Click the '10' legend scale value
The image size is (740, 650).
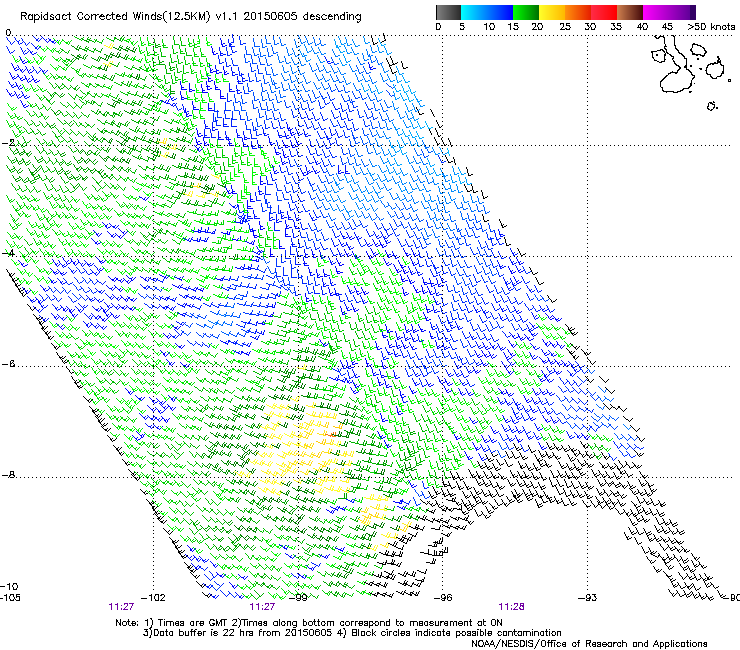point(489,26)
